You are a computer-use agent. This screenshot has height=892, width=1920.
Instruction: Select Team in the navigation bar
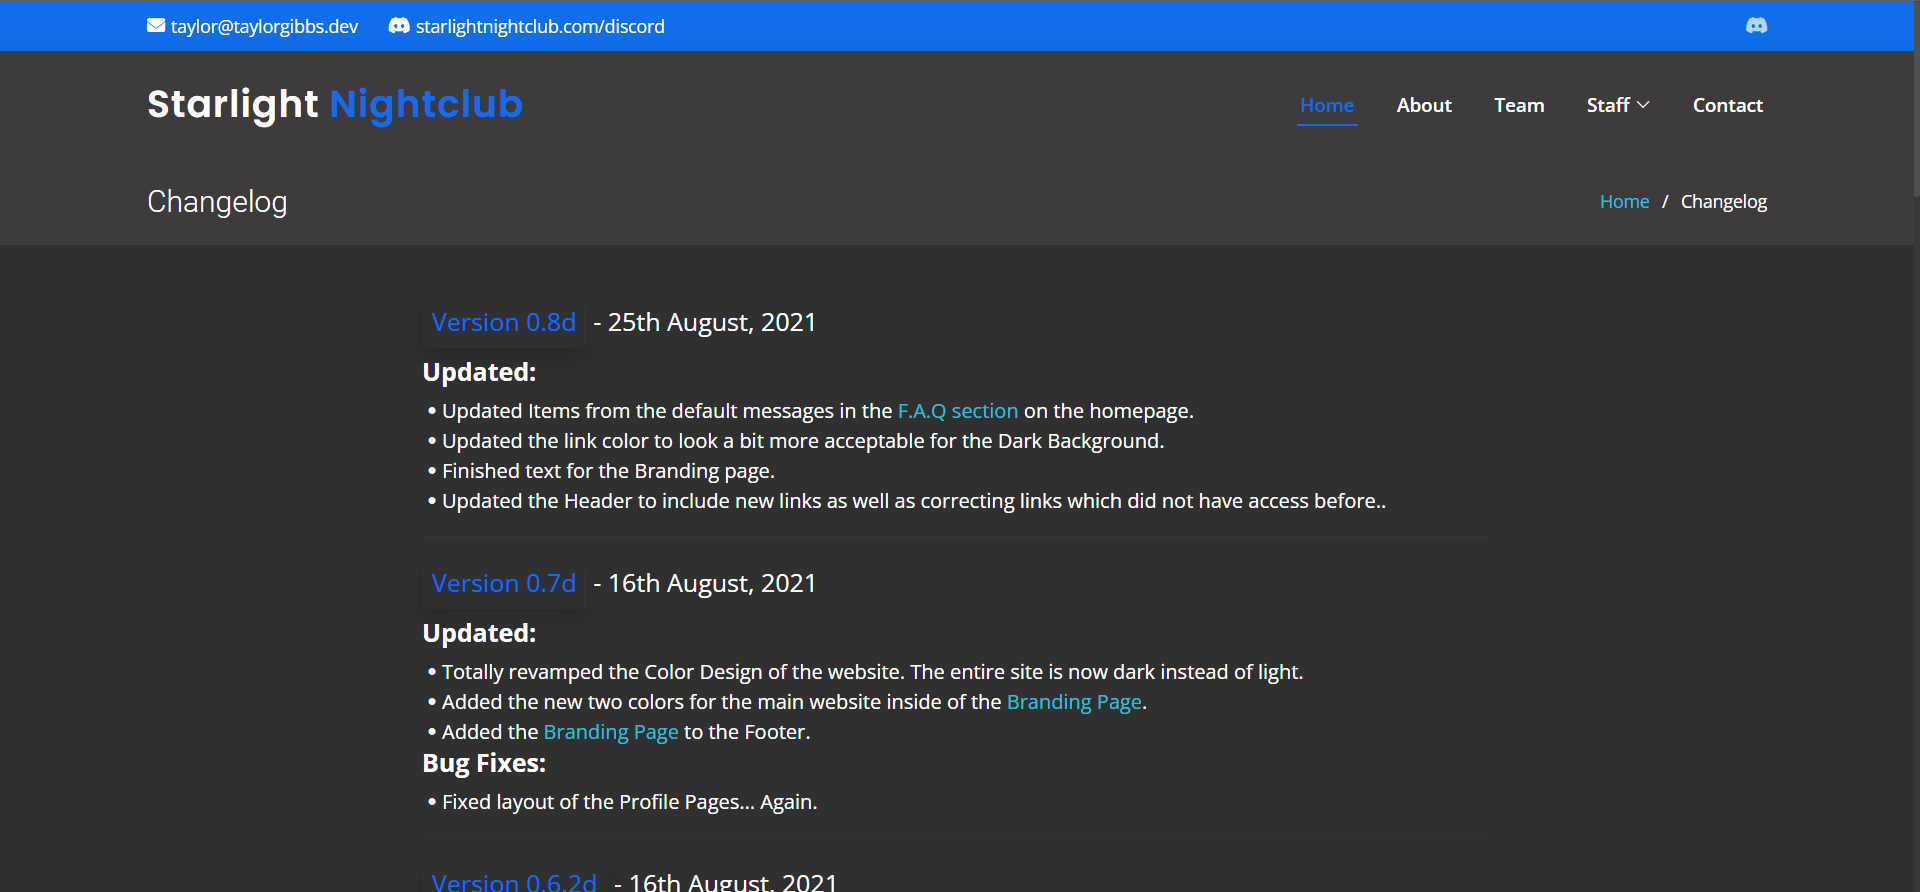[x=1518, y=105]
